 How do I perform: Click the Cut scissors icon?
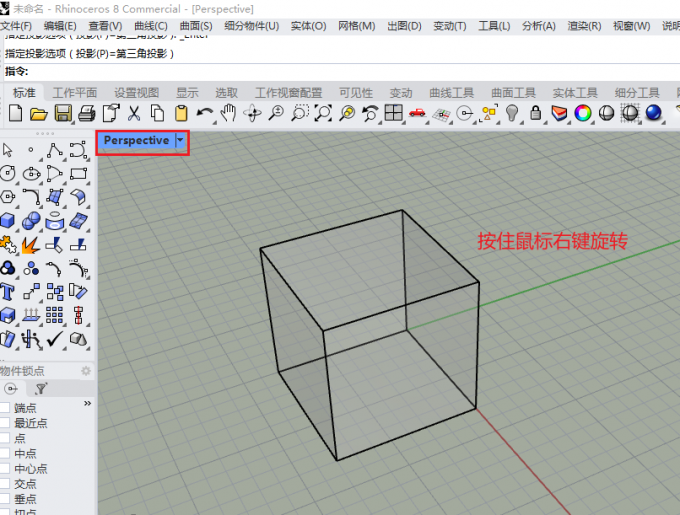point(134,114)
